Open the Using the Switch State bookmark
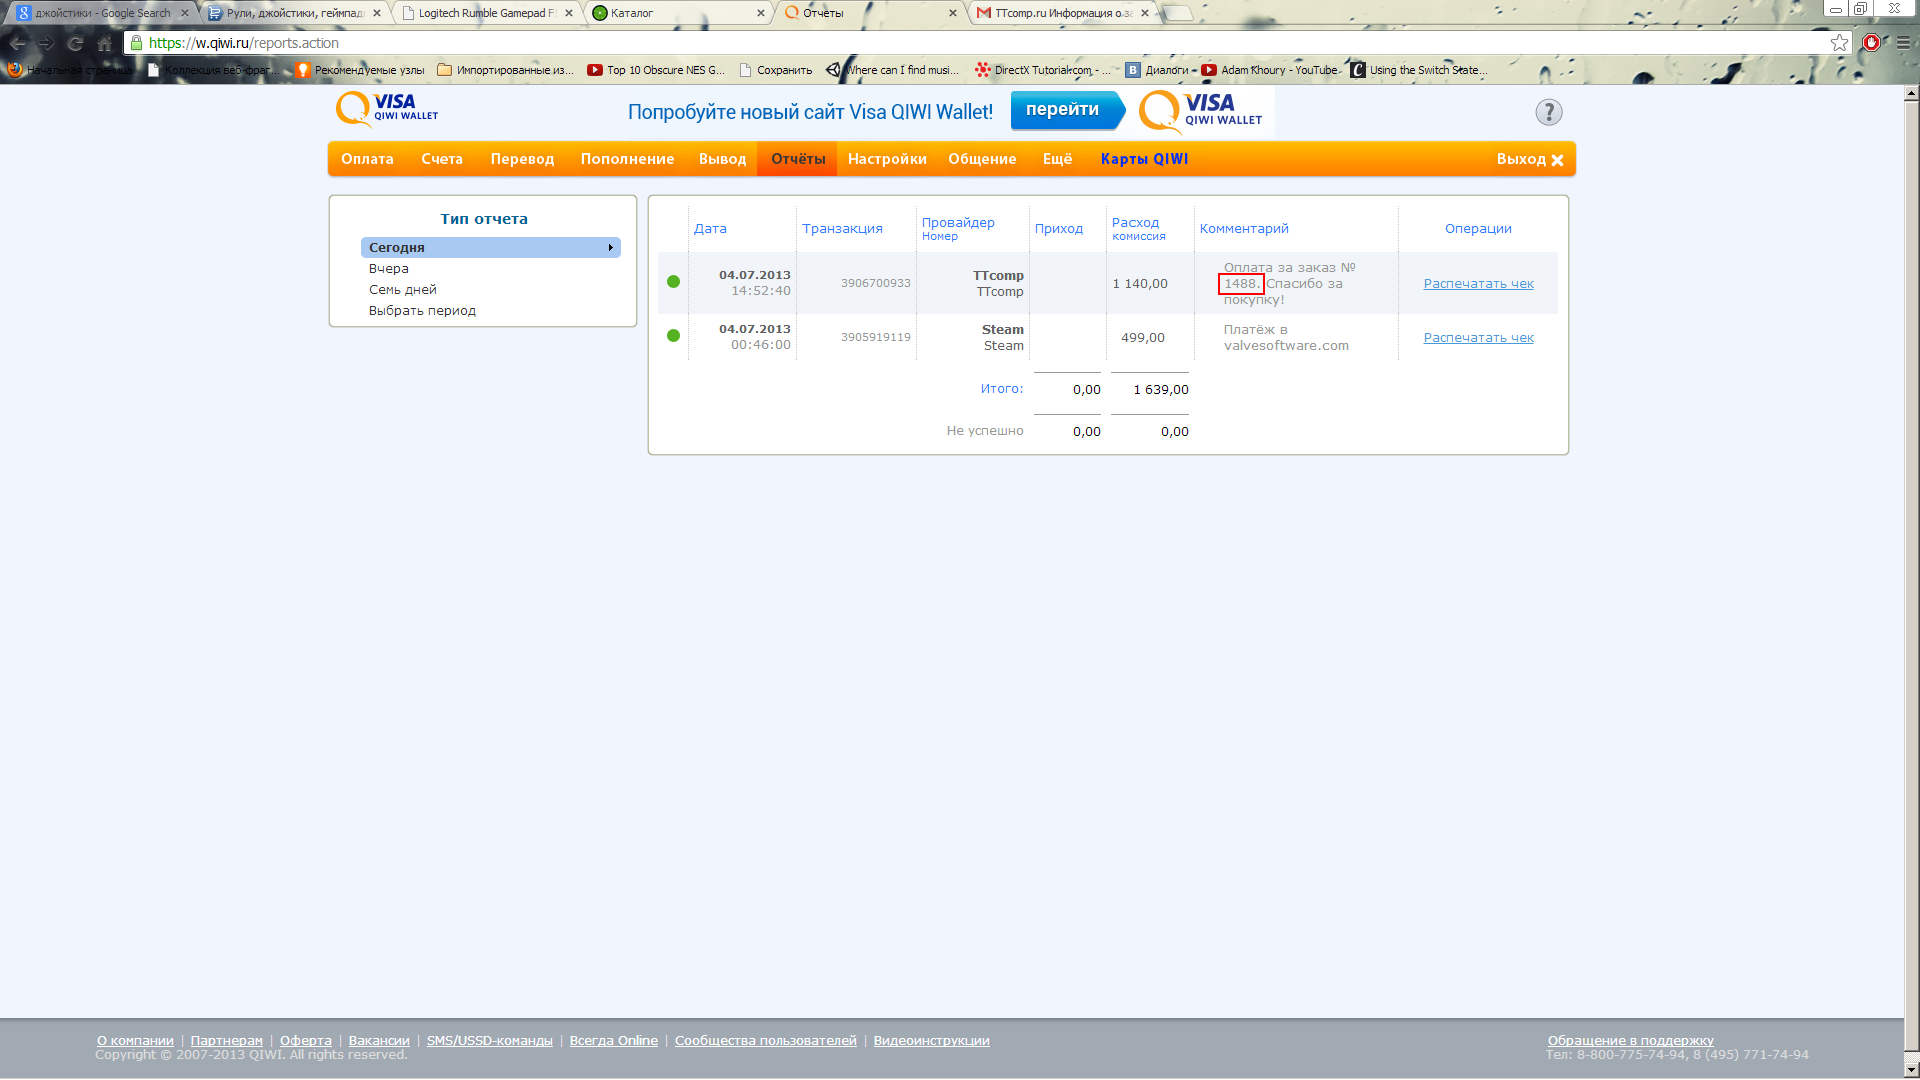The height and width of the screenshot is (1080, 1920). click(x=1419, y=70)
